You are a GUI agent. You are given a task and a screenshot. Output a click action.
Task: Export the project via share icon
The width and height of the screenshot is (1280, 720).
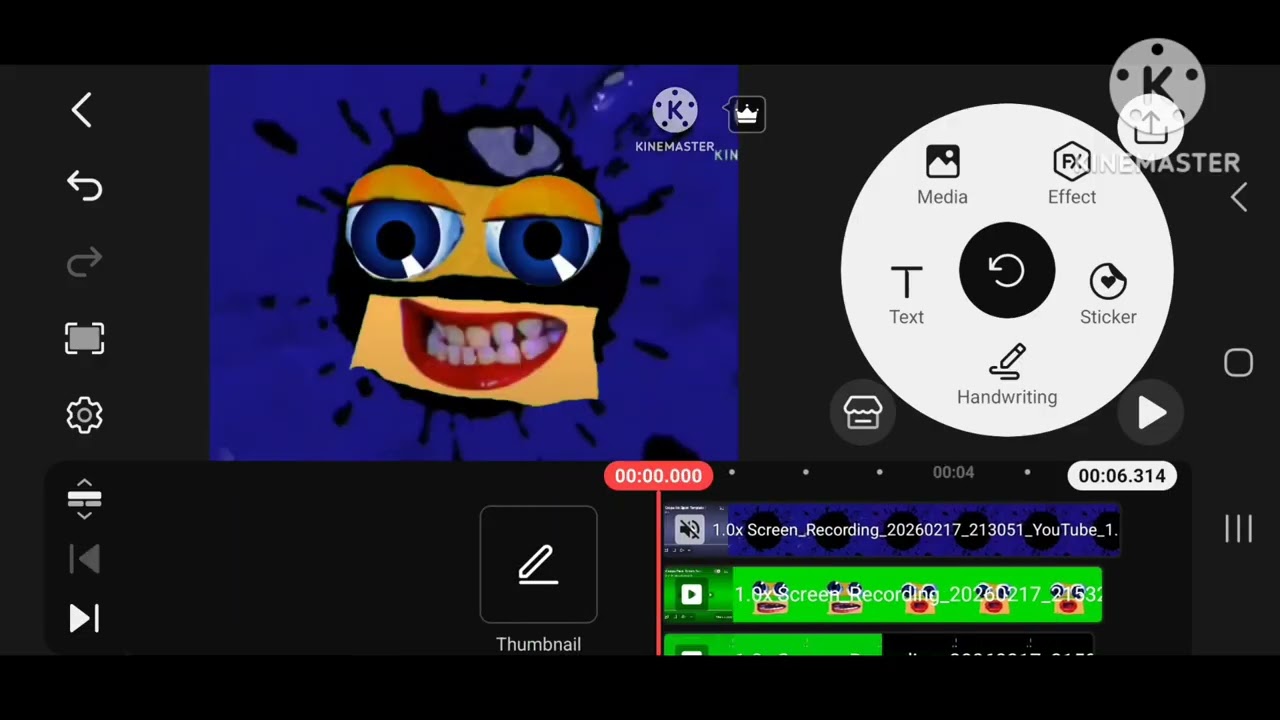click(1151, 127)
